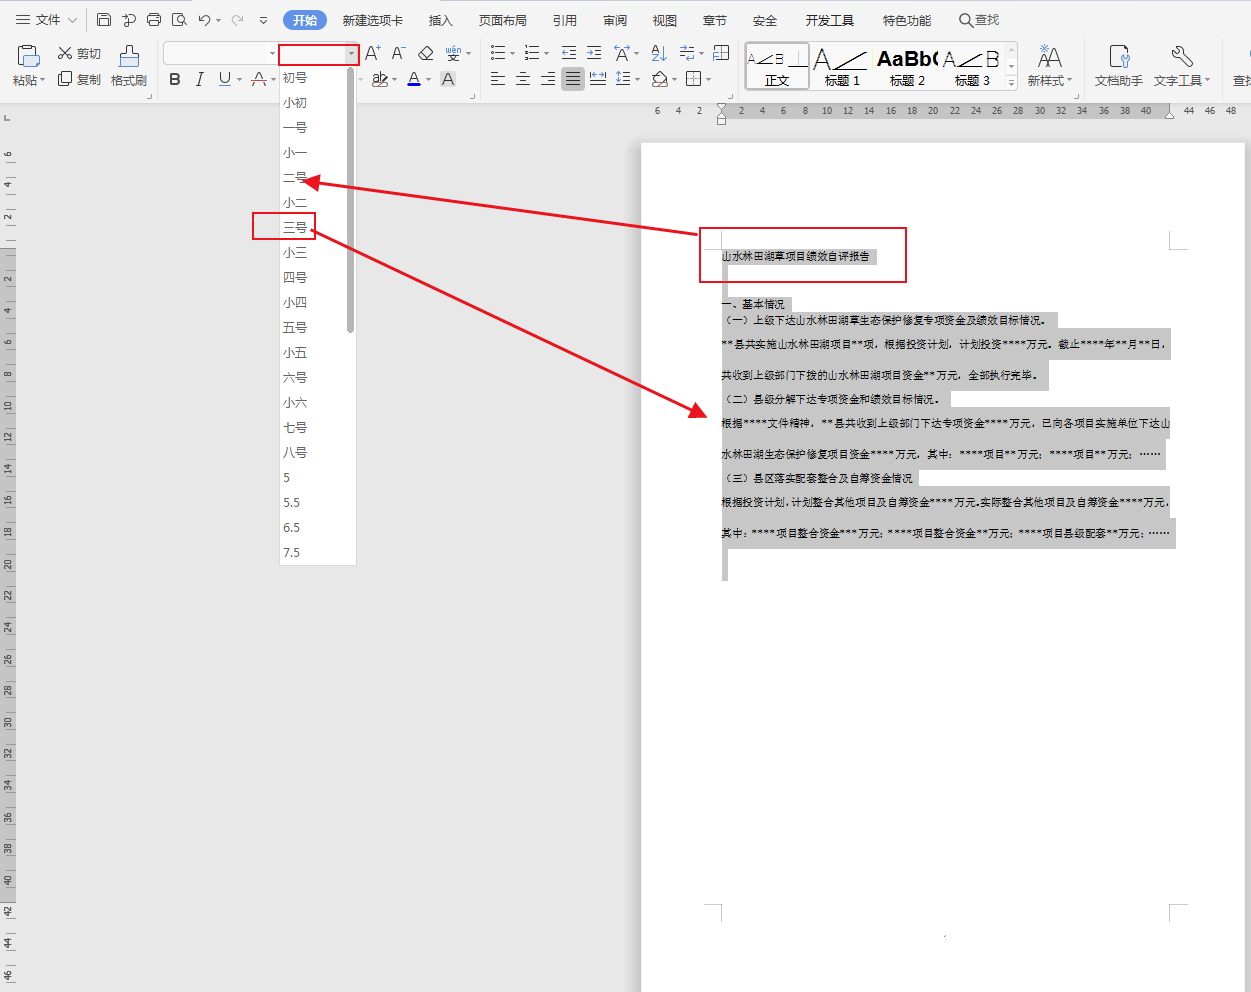Open the 页面布局 tab
The height and width of the screenshot is (992, 1251).
pos(503,20)
